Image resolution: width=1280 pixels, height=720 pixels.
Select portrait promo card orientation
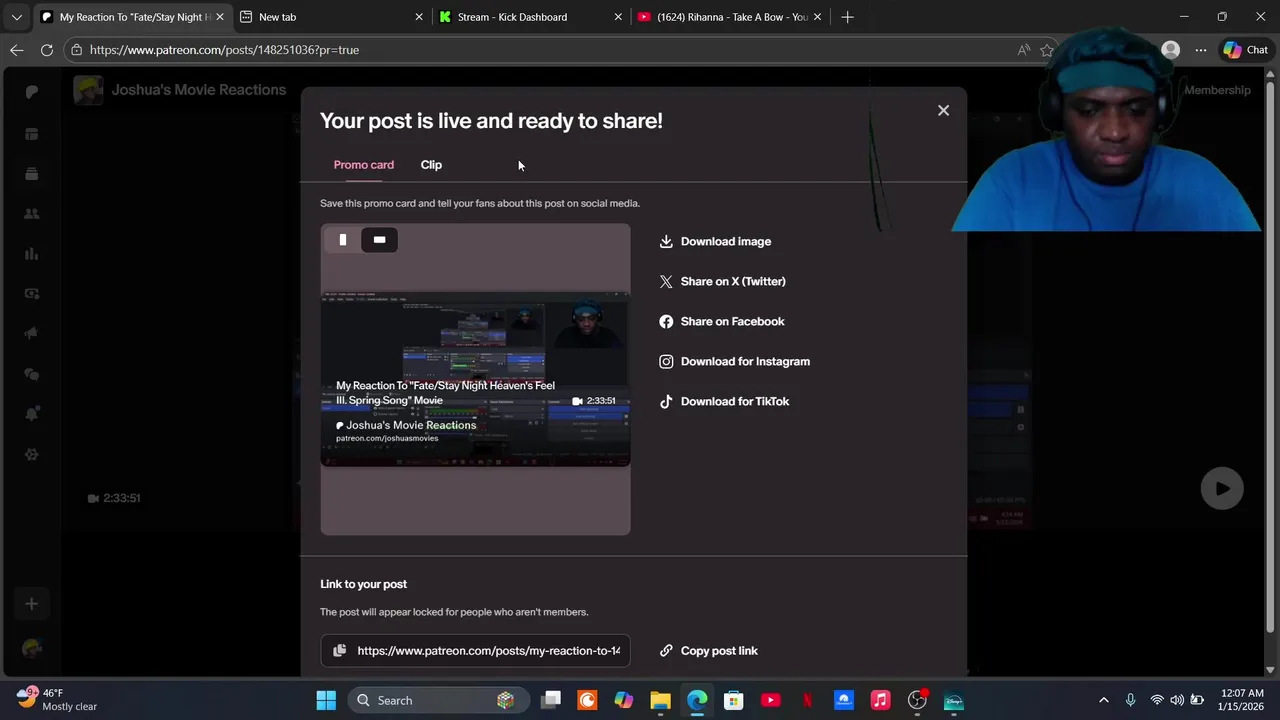pyautogui.click(x=343, y=239)
